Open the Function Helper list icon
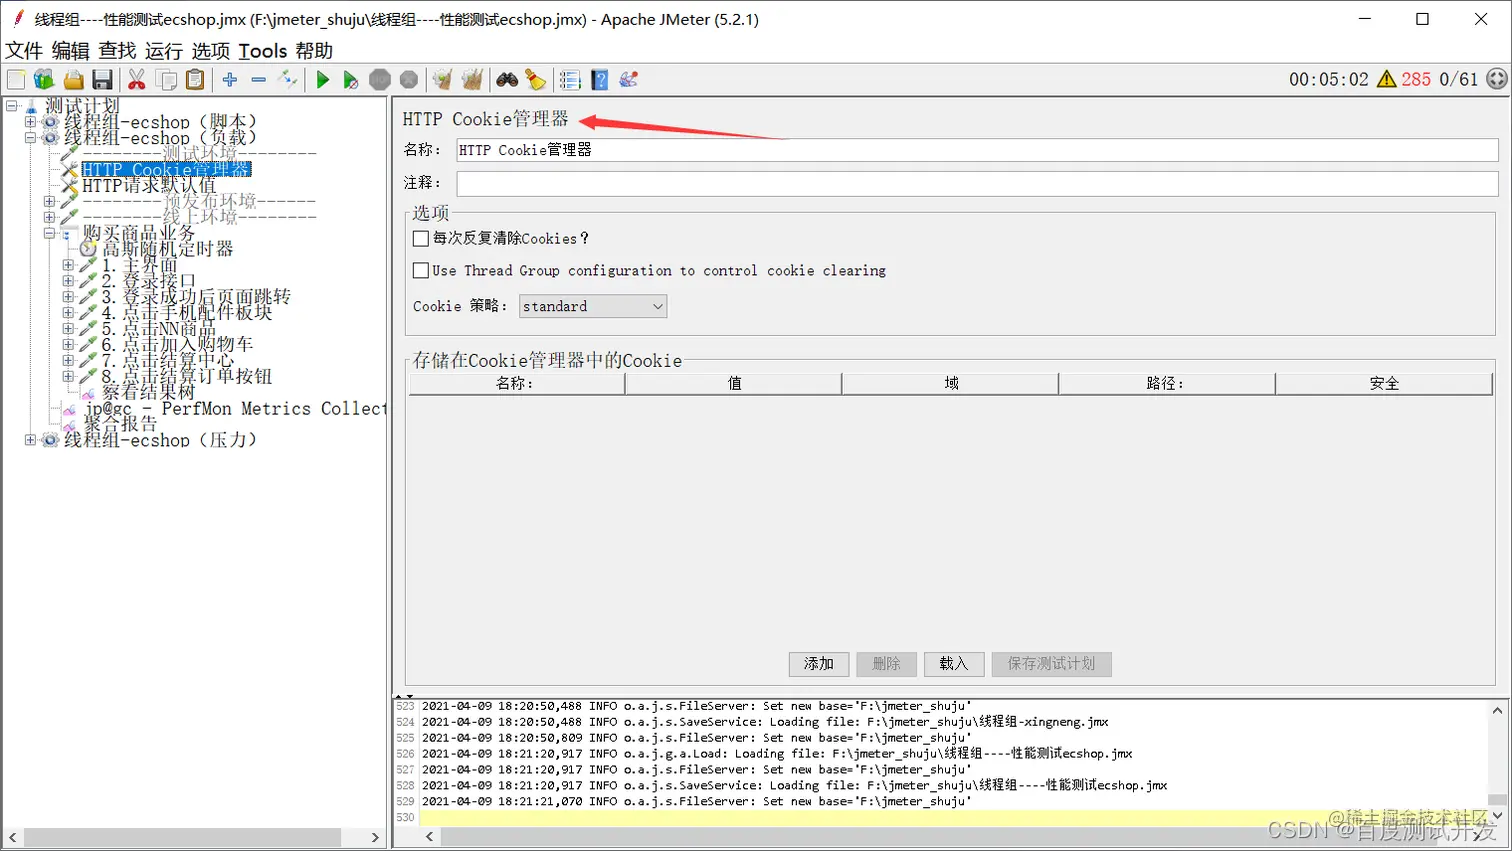 pos(570,80)
